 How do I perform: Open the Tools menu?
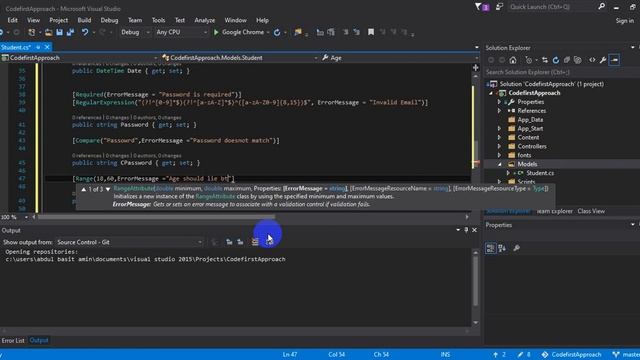click(158, 20)
